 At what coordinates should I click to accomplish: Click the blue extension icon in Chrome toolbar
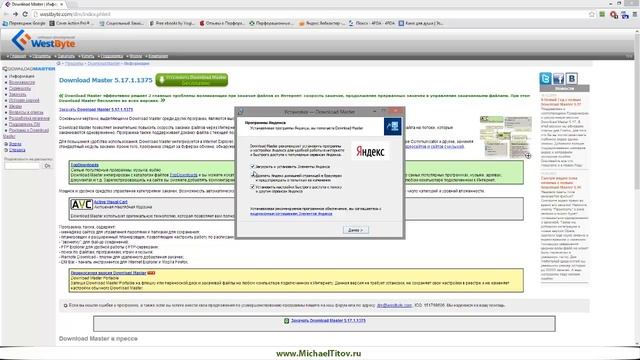tap(624, 15)
